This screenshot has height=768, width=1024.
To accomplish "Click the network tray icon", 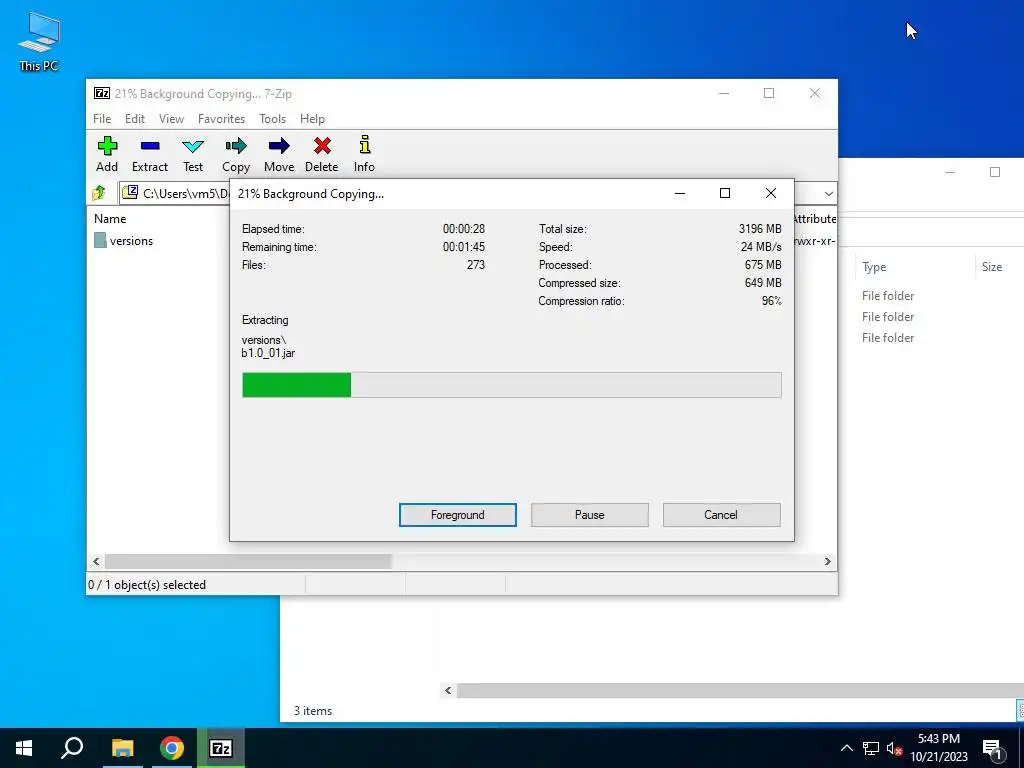I will (x=871, y=748).
